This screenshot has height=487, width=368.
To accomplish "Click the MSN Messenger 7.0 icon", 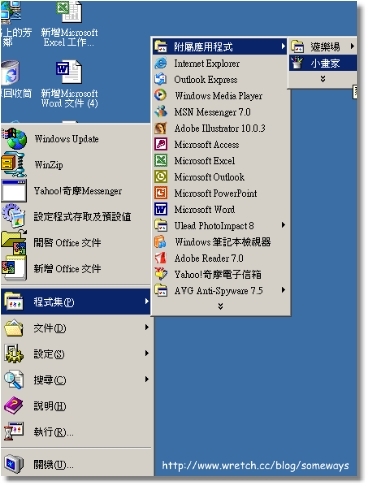I will click(x=161, y=112).
